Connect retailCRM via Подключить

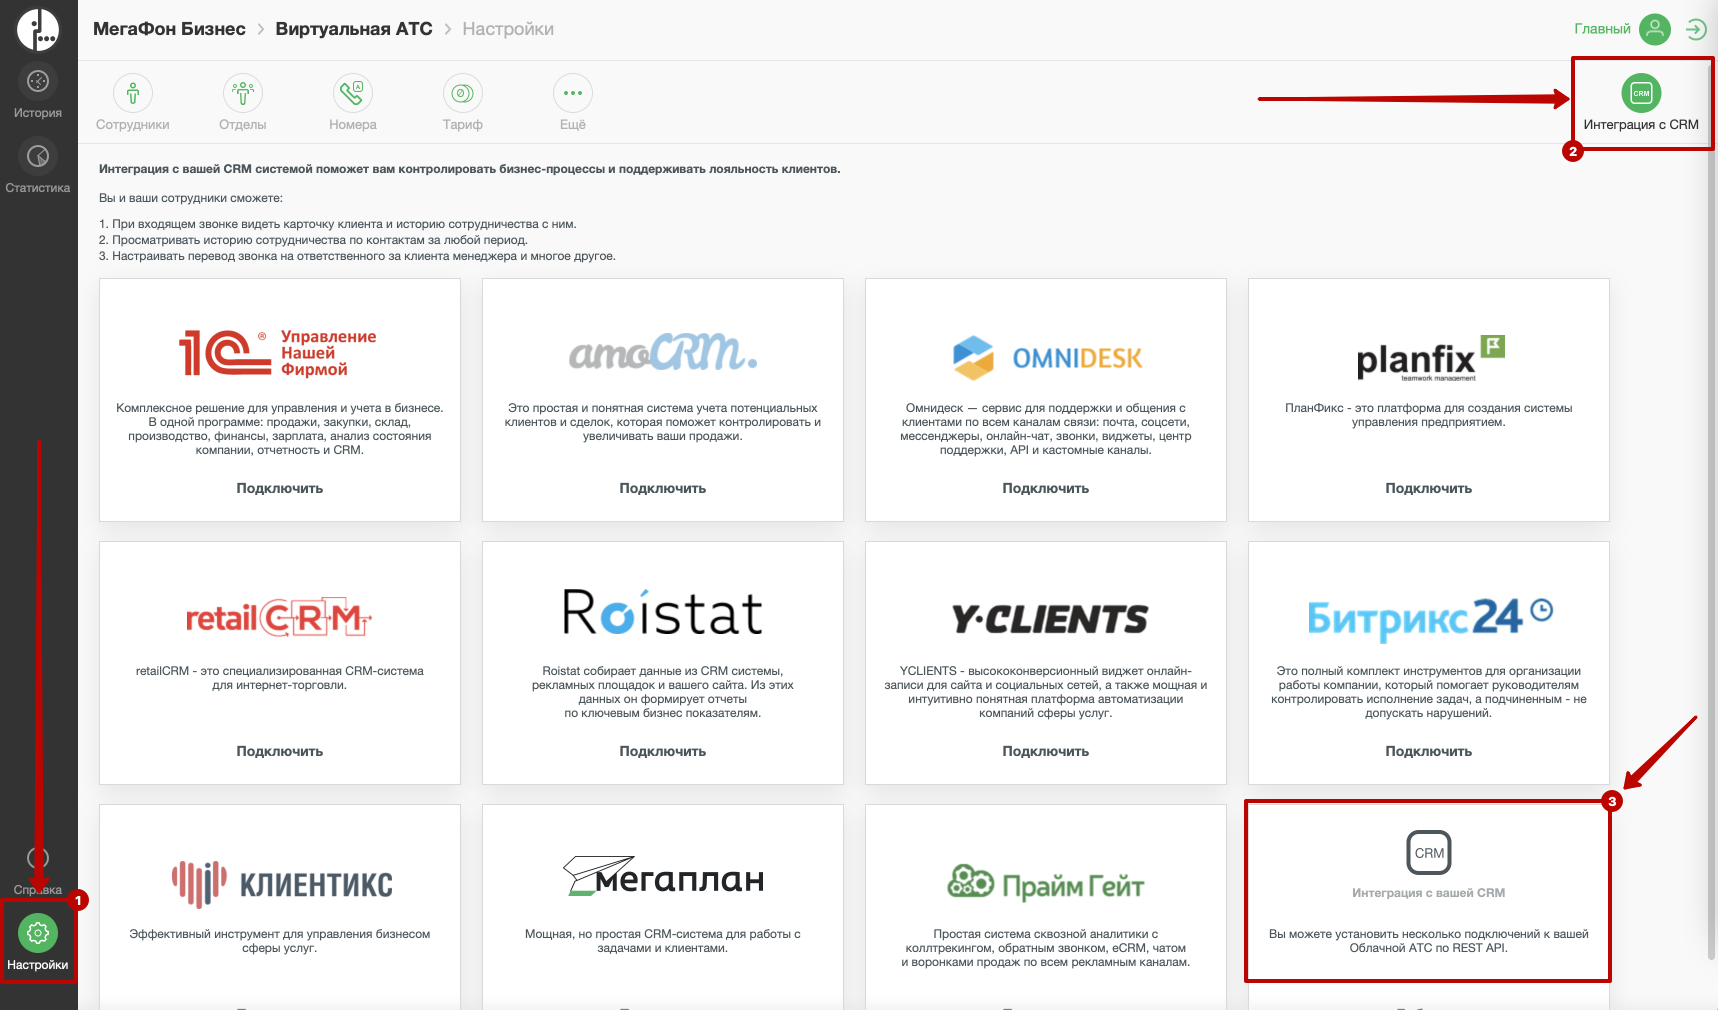click(x=280, y=751)
